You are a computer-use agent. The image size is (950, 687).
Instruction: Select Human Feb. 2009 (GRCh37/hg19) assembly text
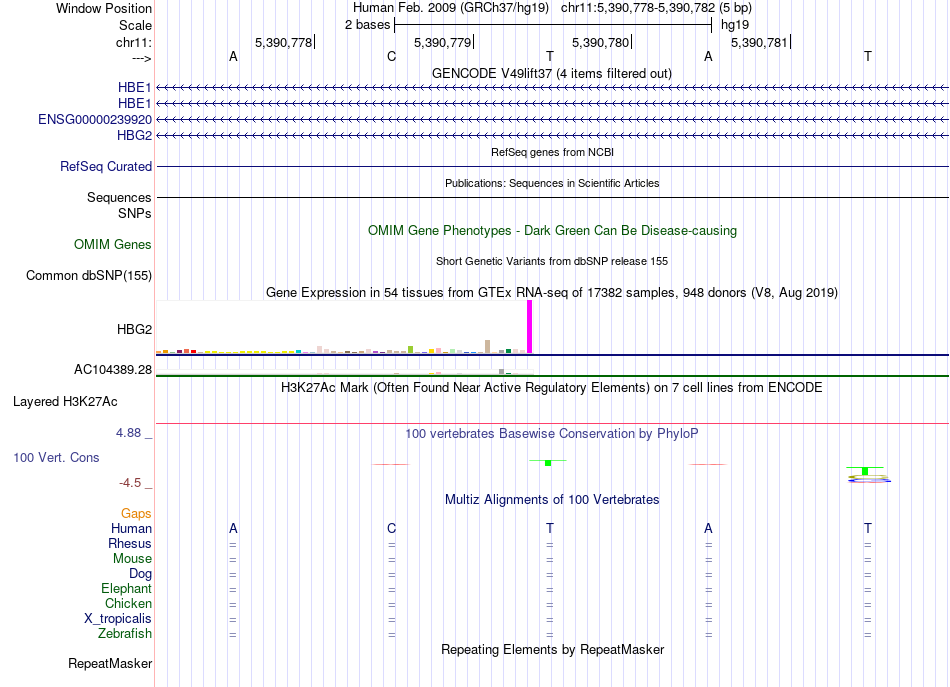coord(451,8)
